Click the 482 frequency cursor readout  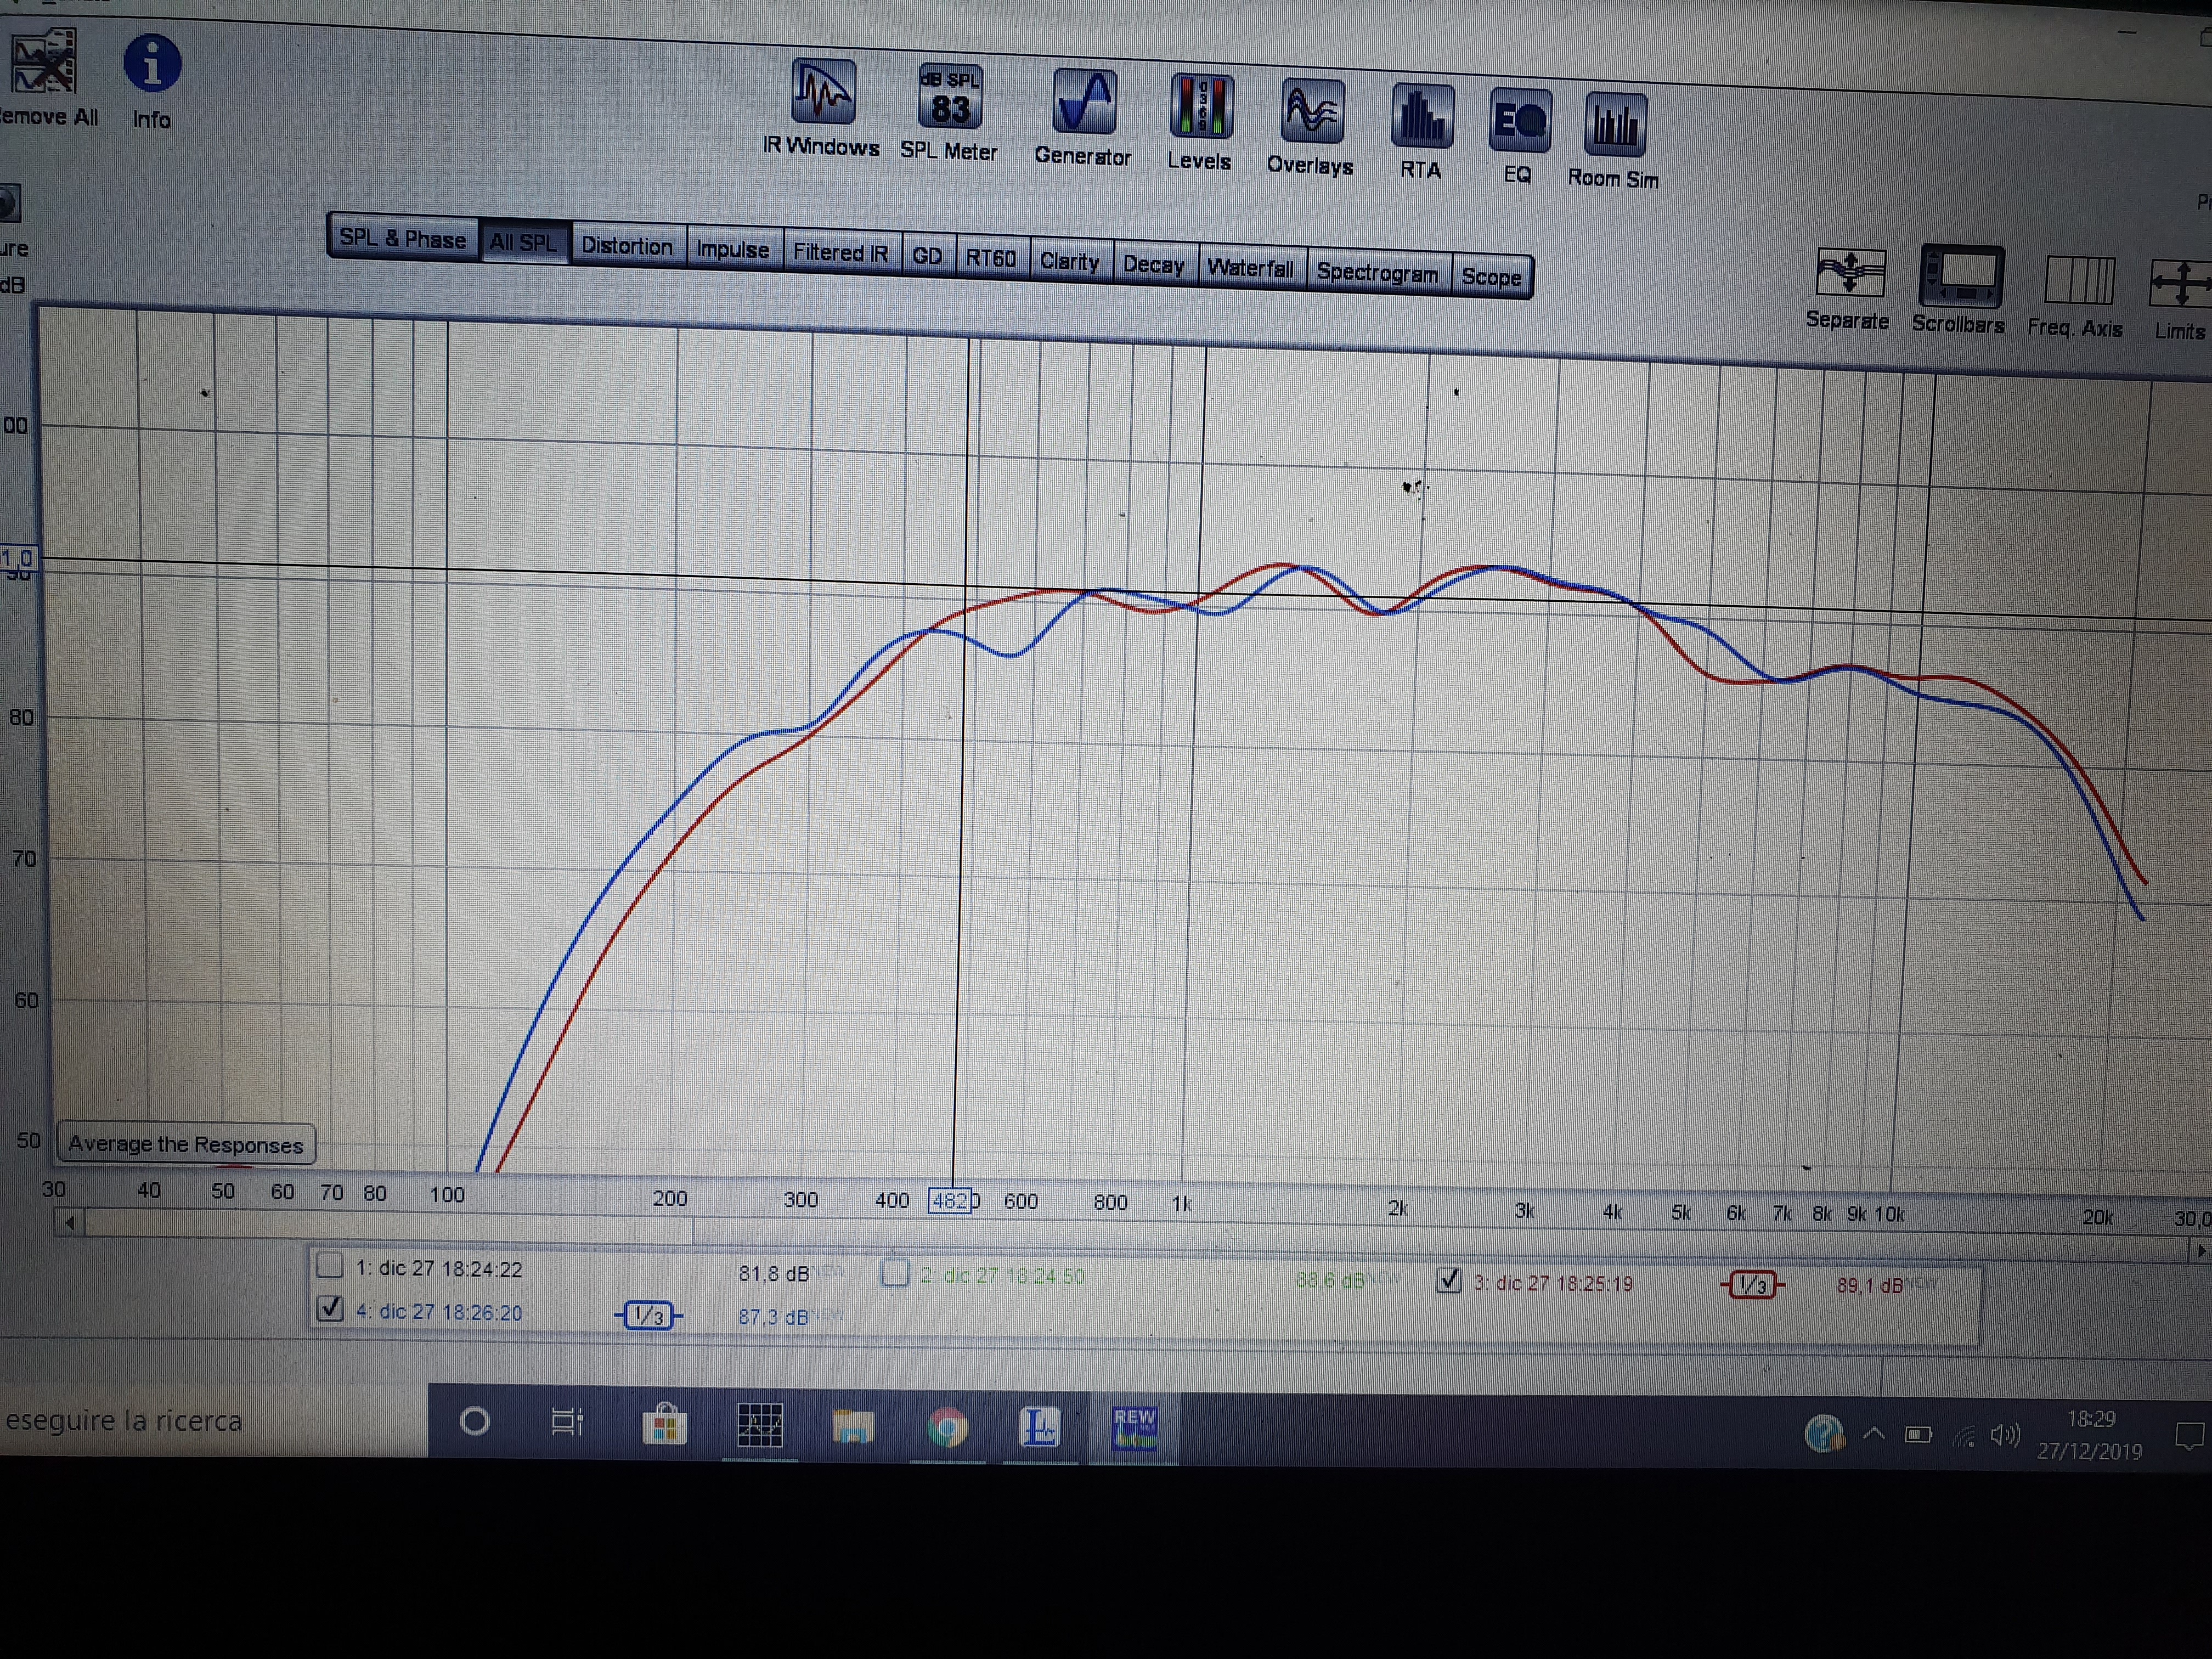click(951, 1200)
